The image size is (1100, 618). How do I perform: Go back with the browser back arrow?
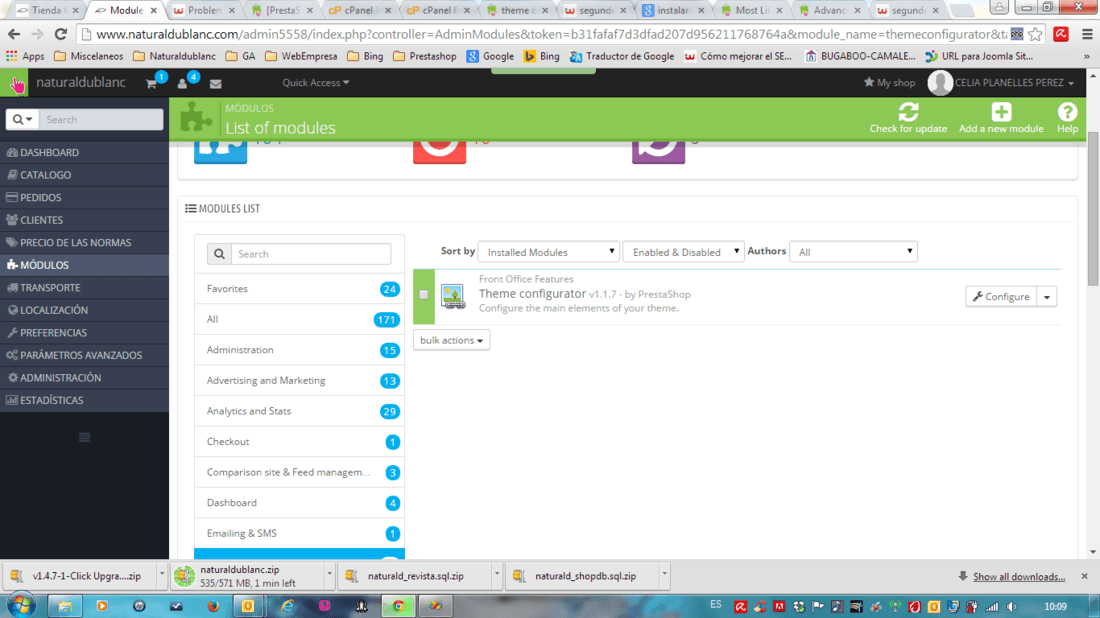[x=14, y=34]
